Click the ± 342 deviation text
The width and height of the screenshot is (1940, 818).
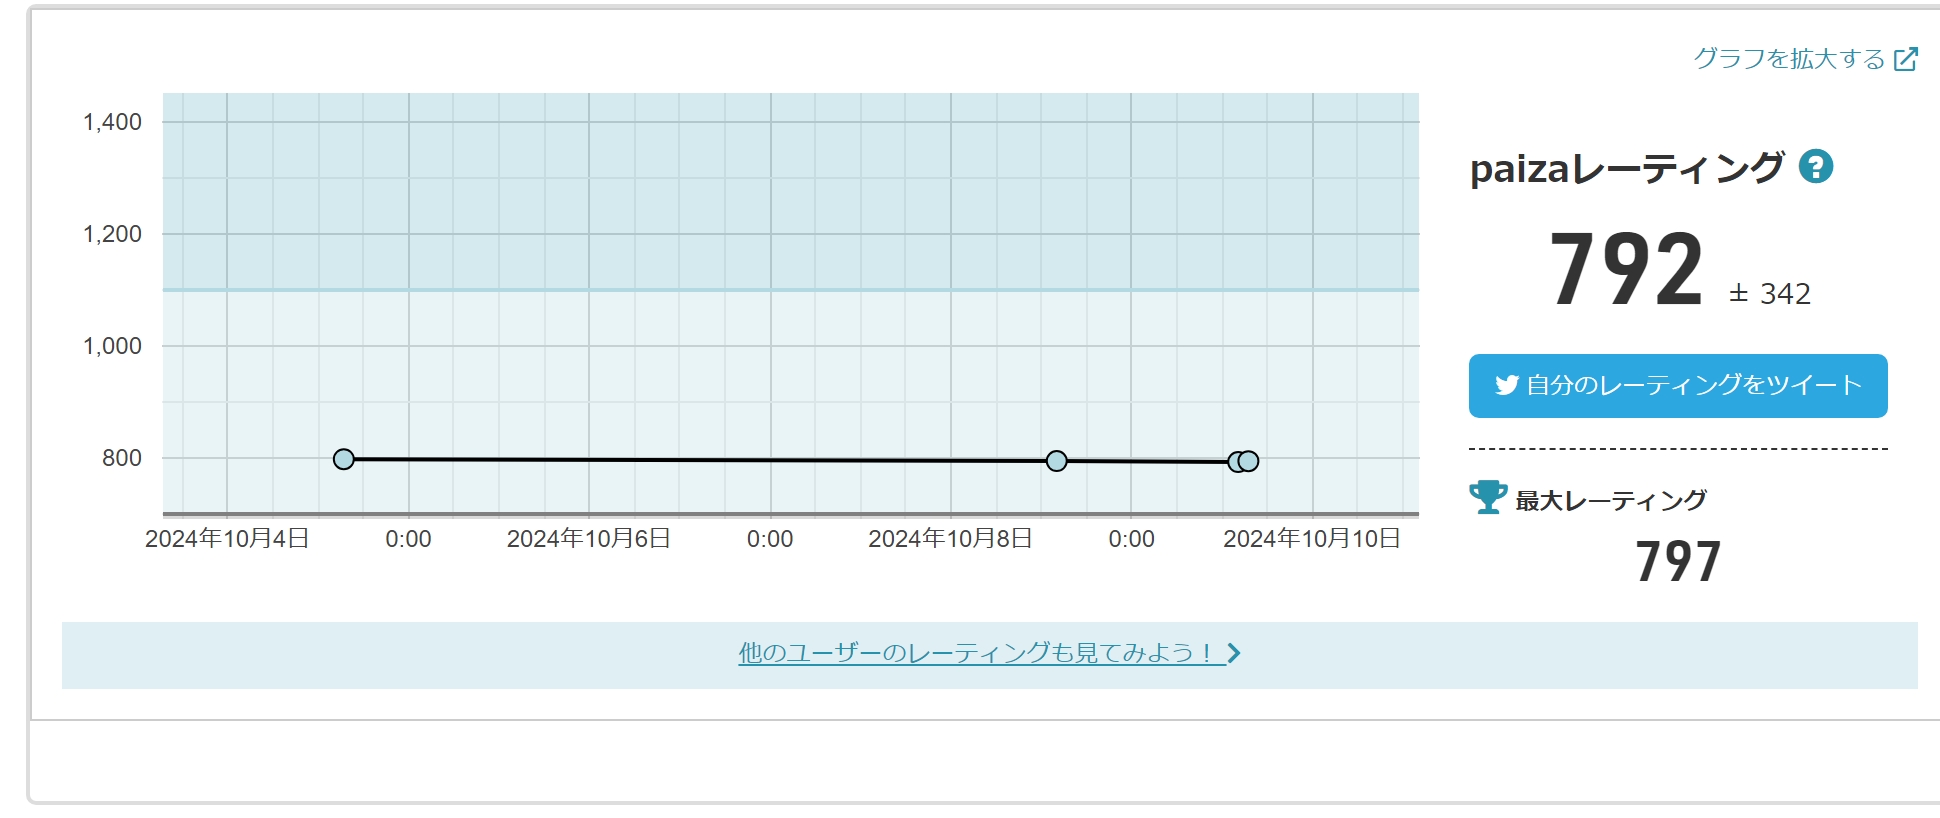pyautogui.click(x=1770, y=294)
